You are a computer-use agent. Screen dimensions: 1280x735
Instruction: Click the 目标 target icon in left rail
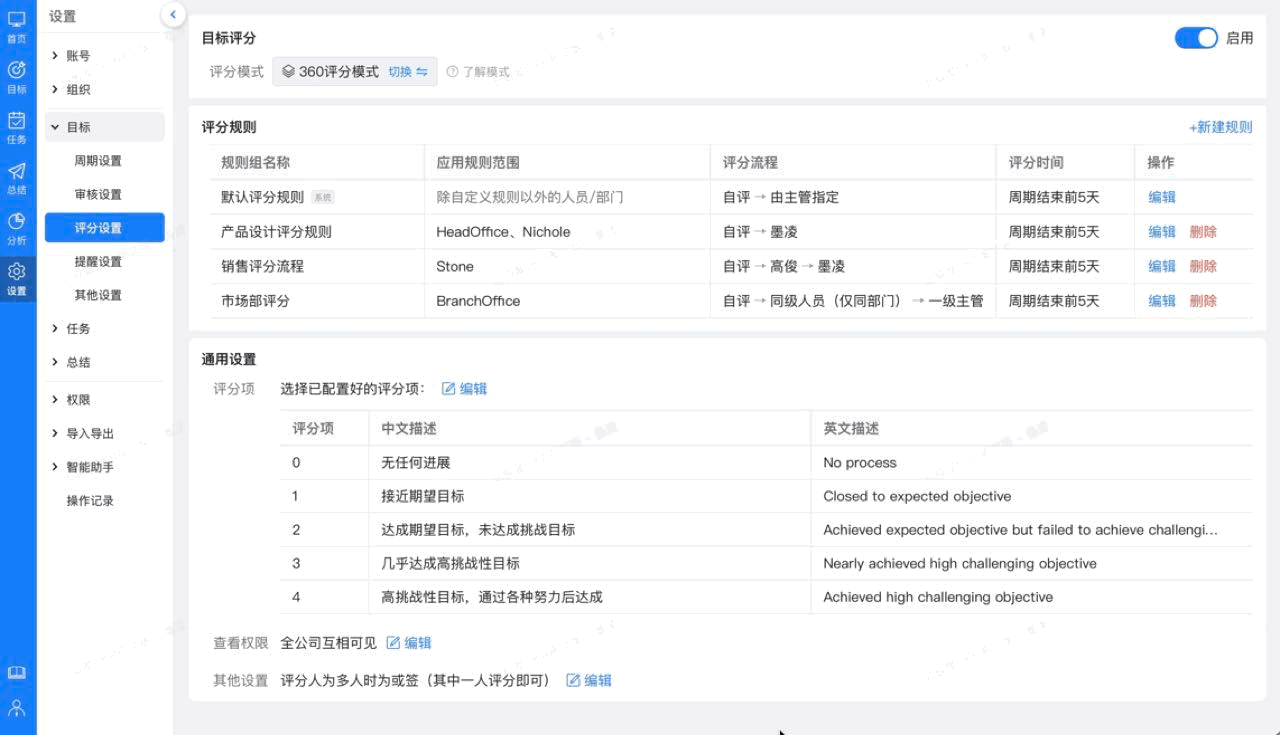[17, 76]
